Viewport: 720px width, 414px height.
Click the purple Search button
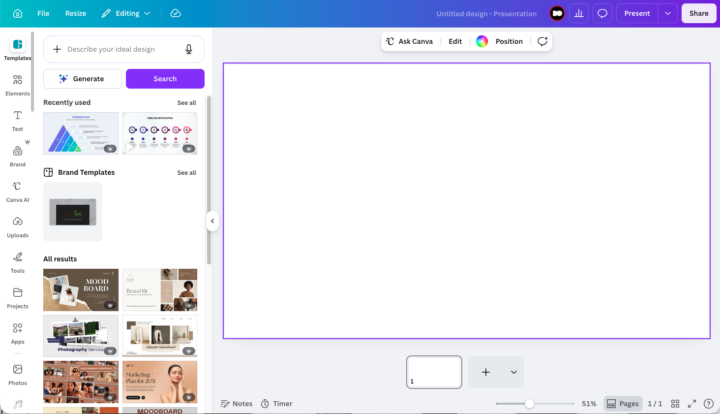pos(165,78)
